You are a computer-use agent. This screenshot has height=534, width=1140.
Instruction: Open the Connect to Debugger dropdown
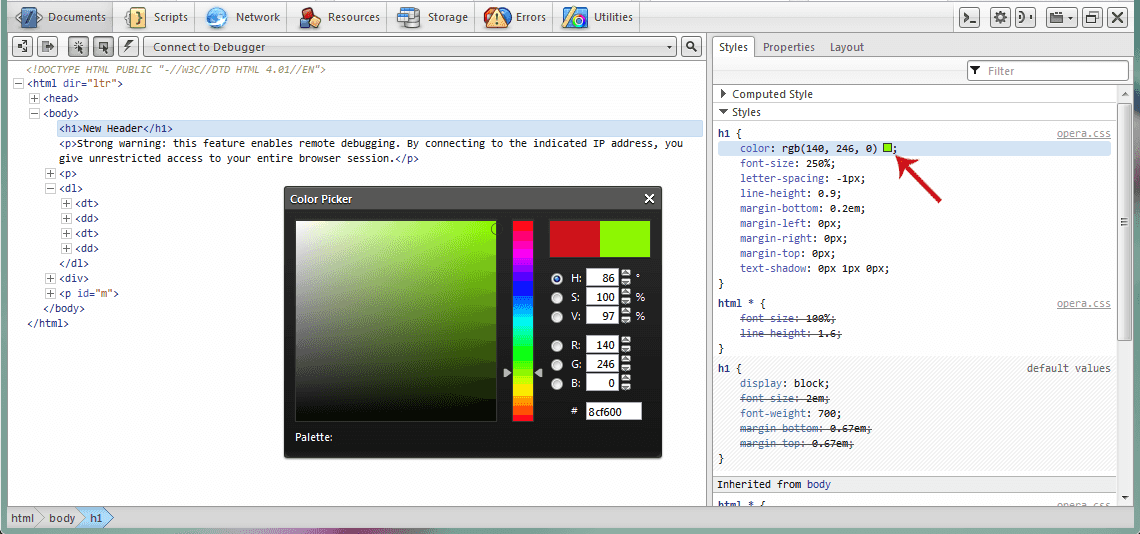[410, 47]
